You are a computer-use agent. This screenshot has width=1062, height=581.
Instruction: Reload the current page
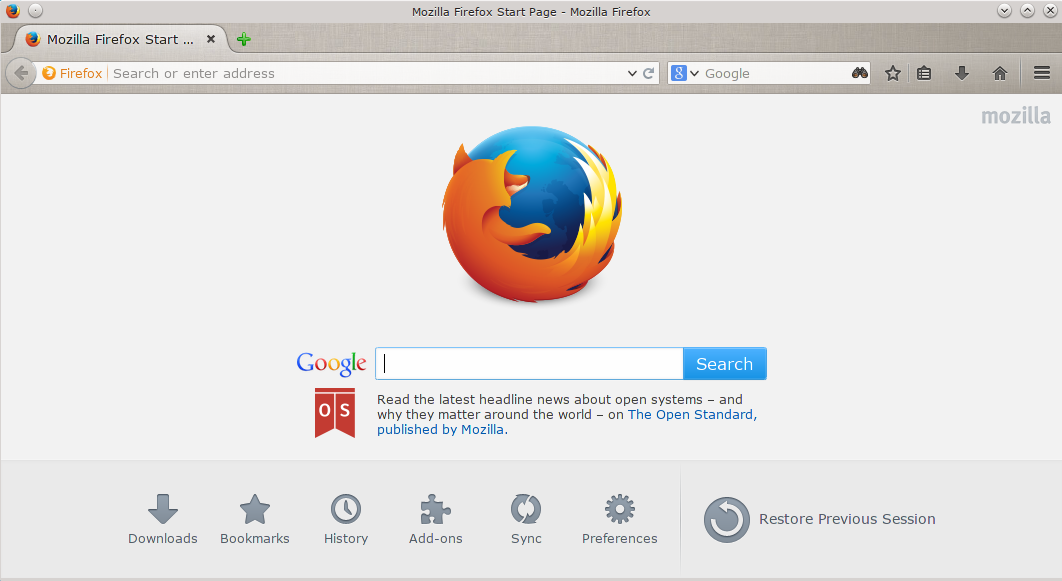(649, 73)
